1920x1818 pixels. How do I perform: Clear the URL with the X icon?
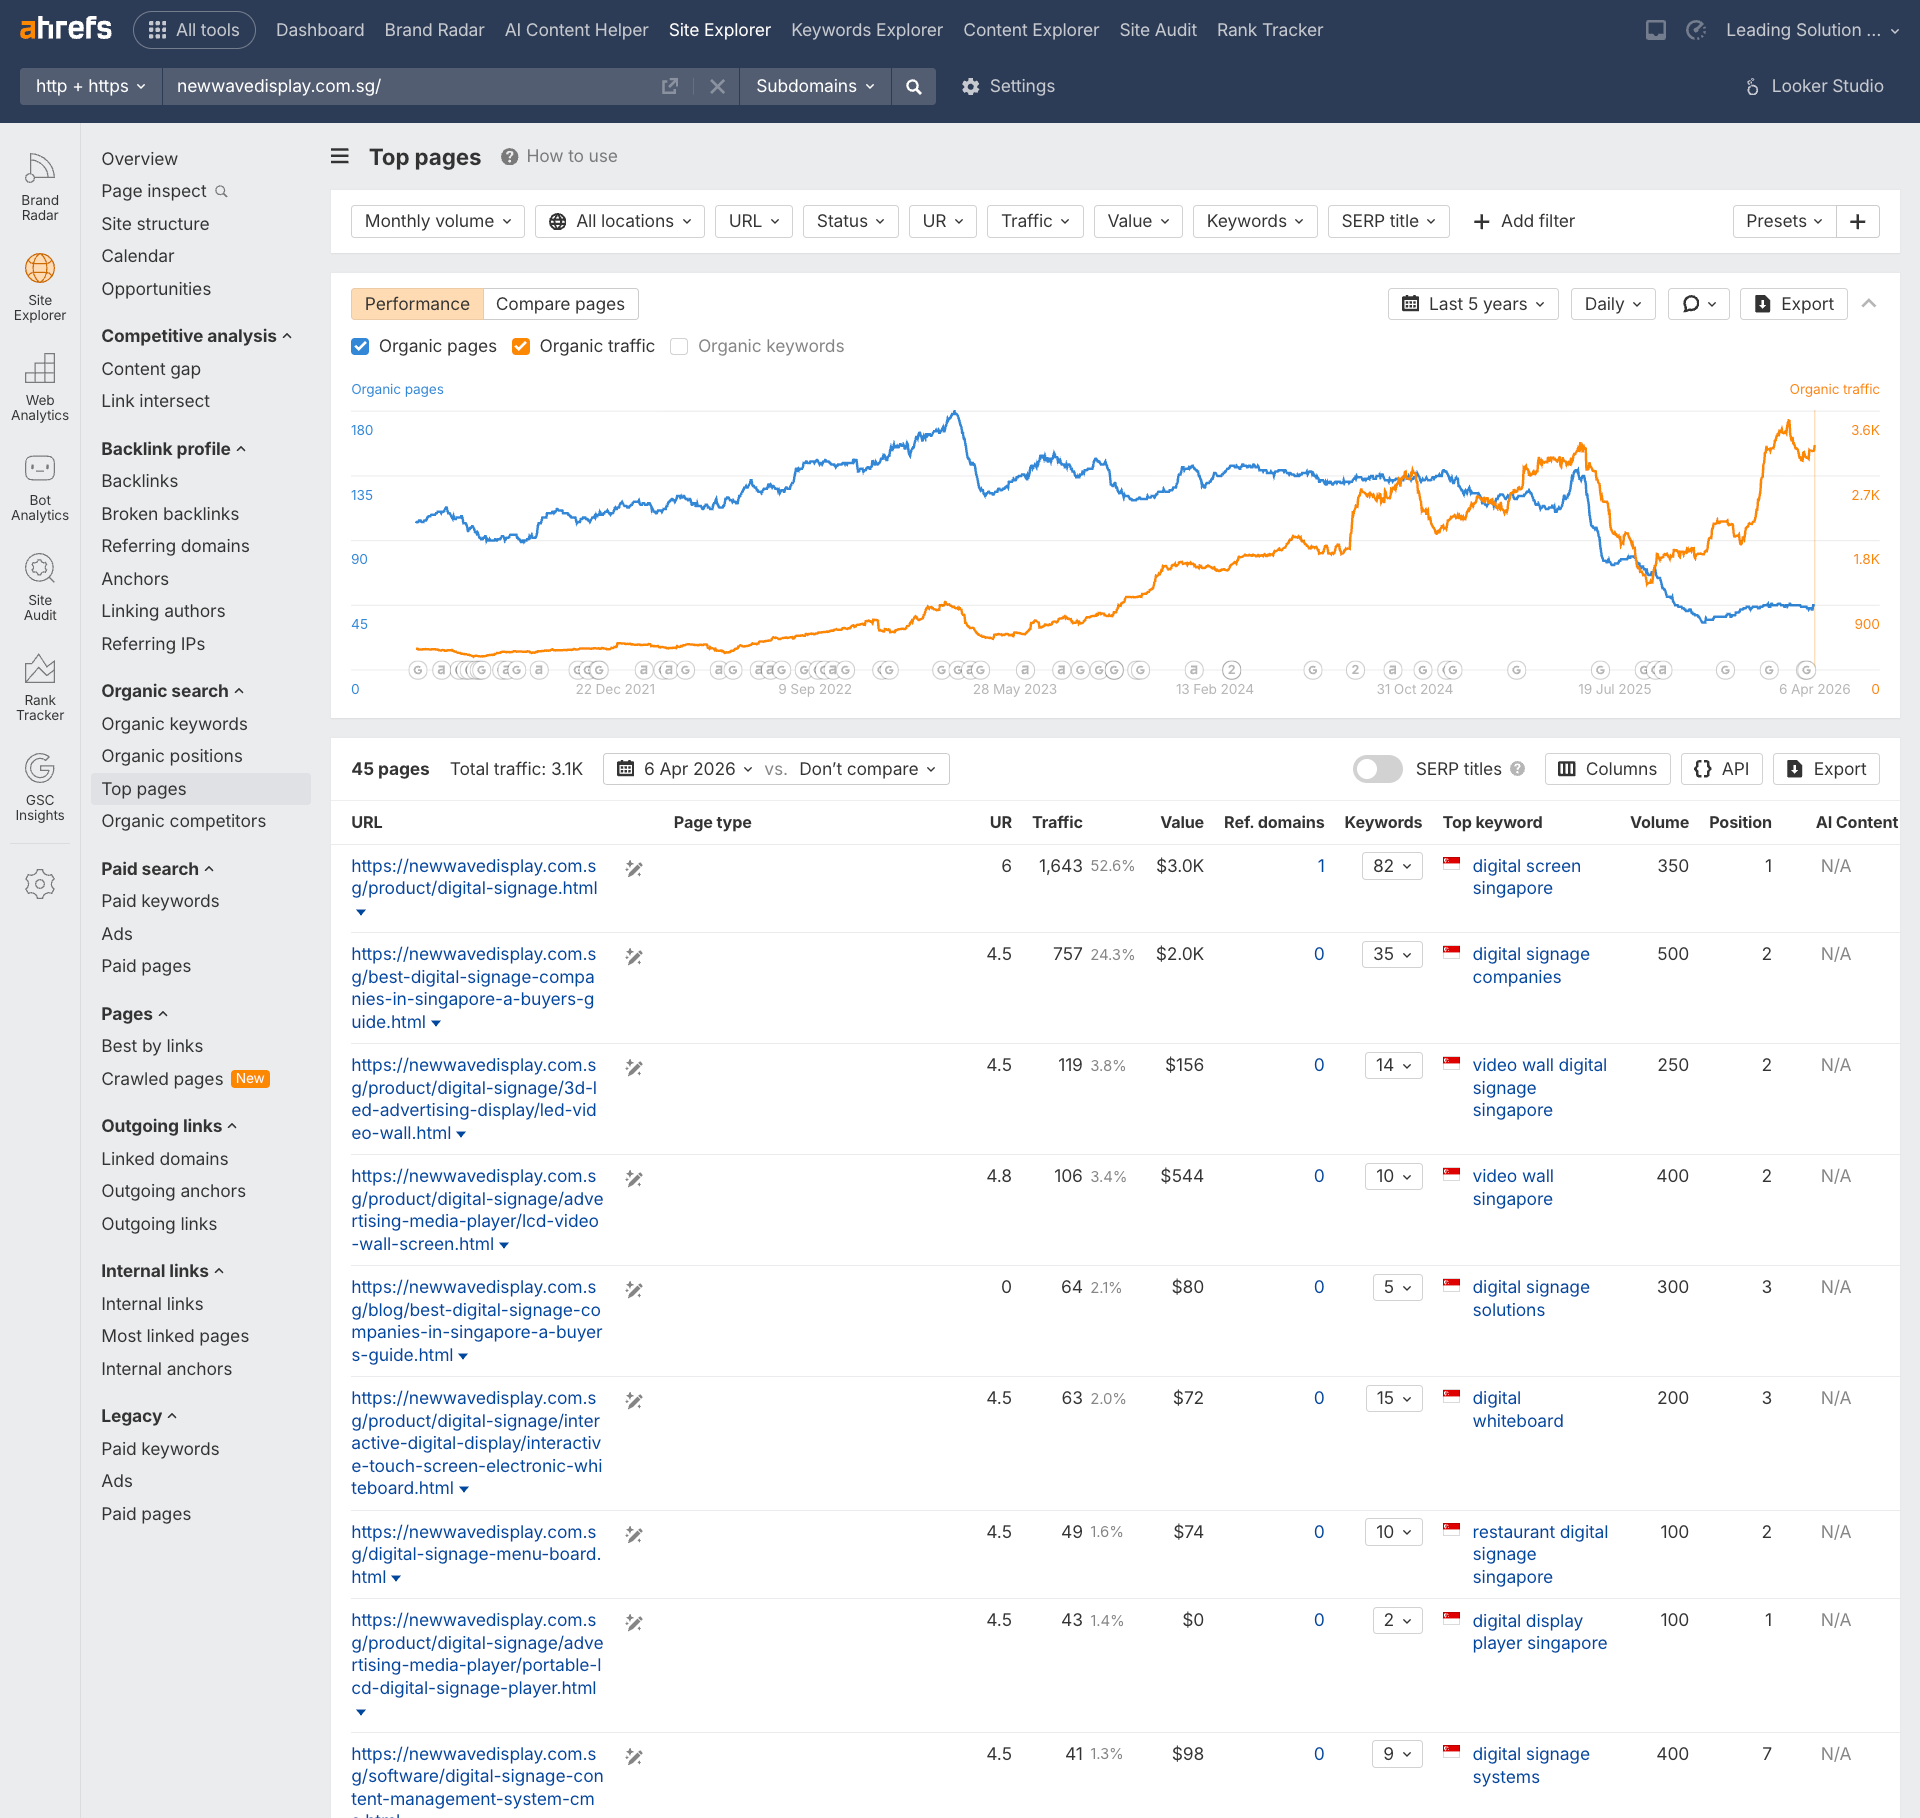(x=717, y=86)
